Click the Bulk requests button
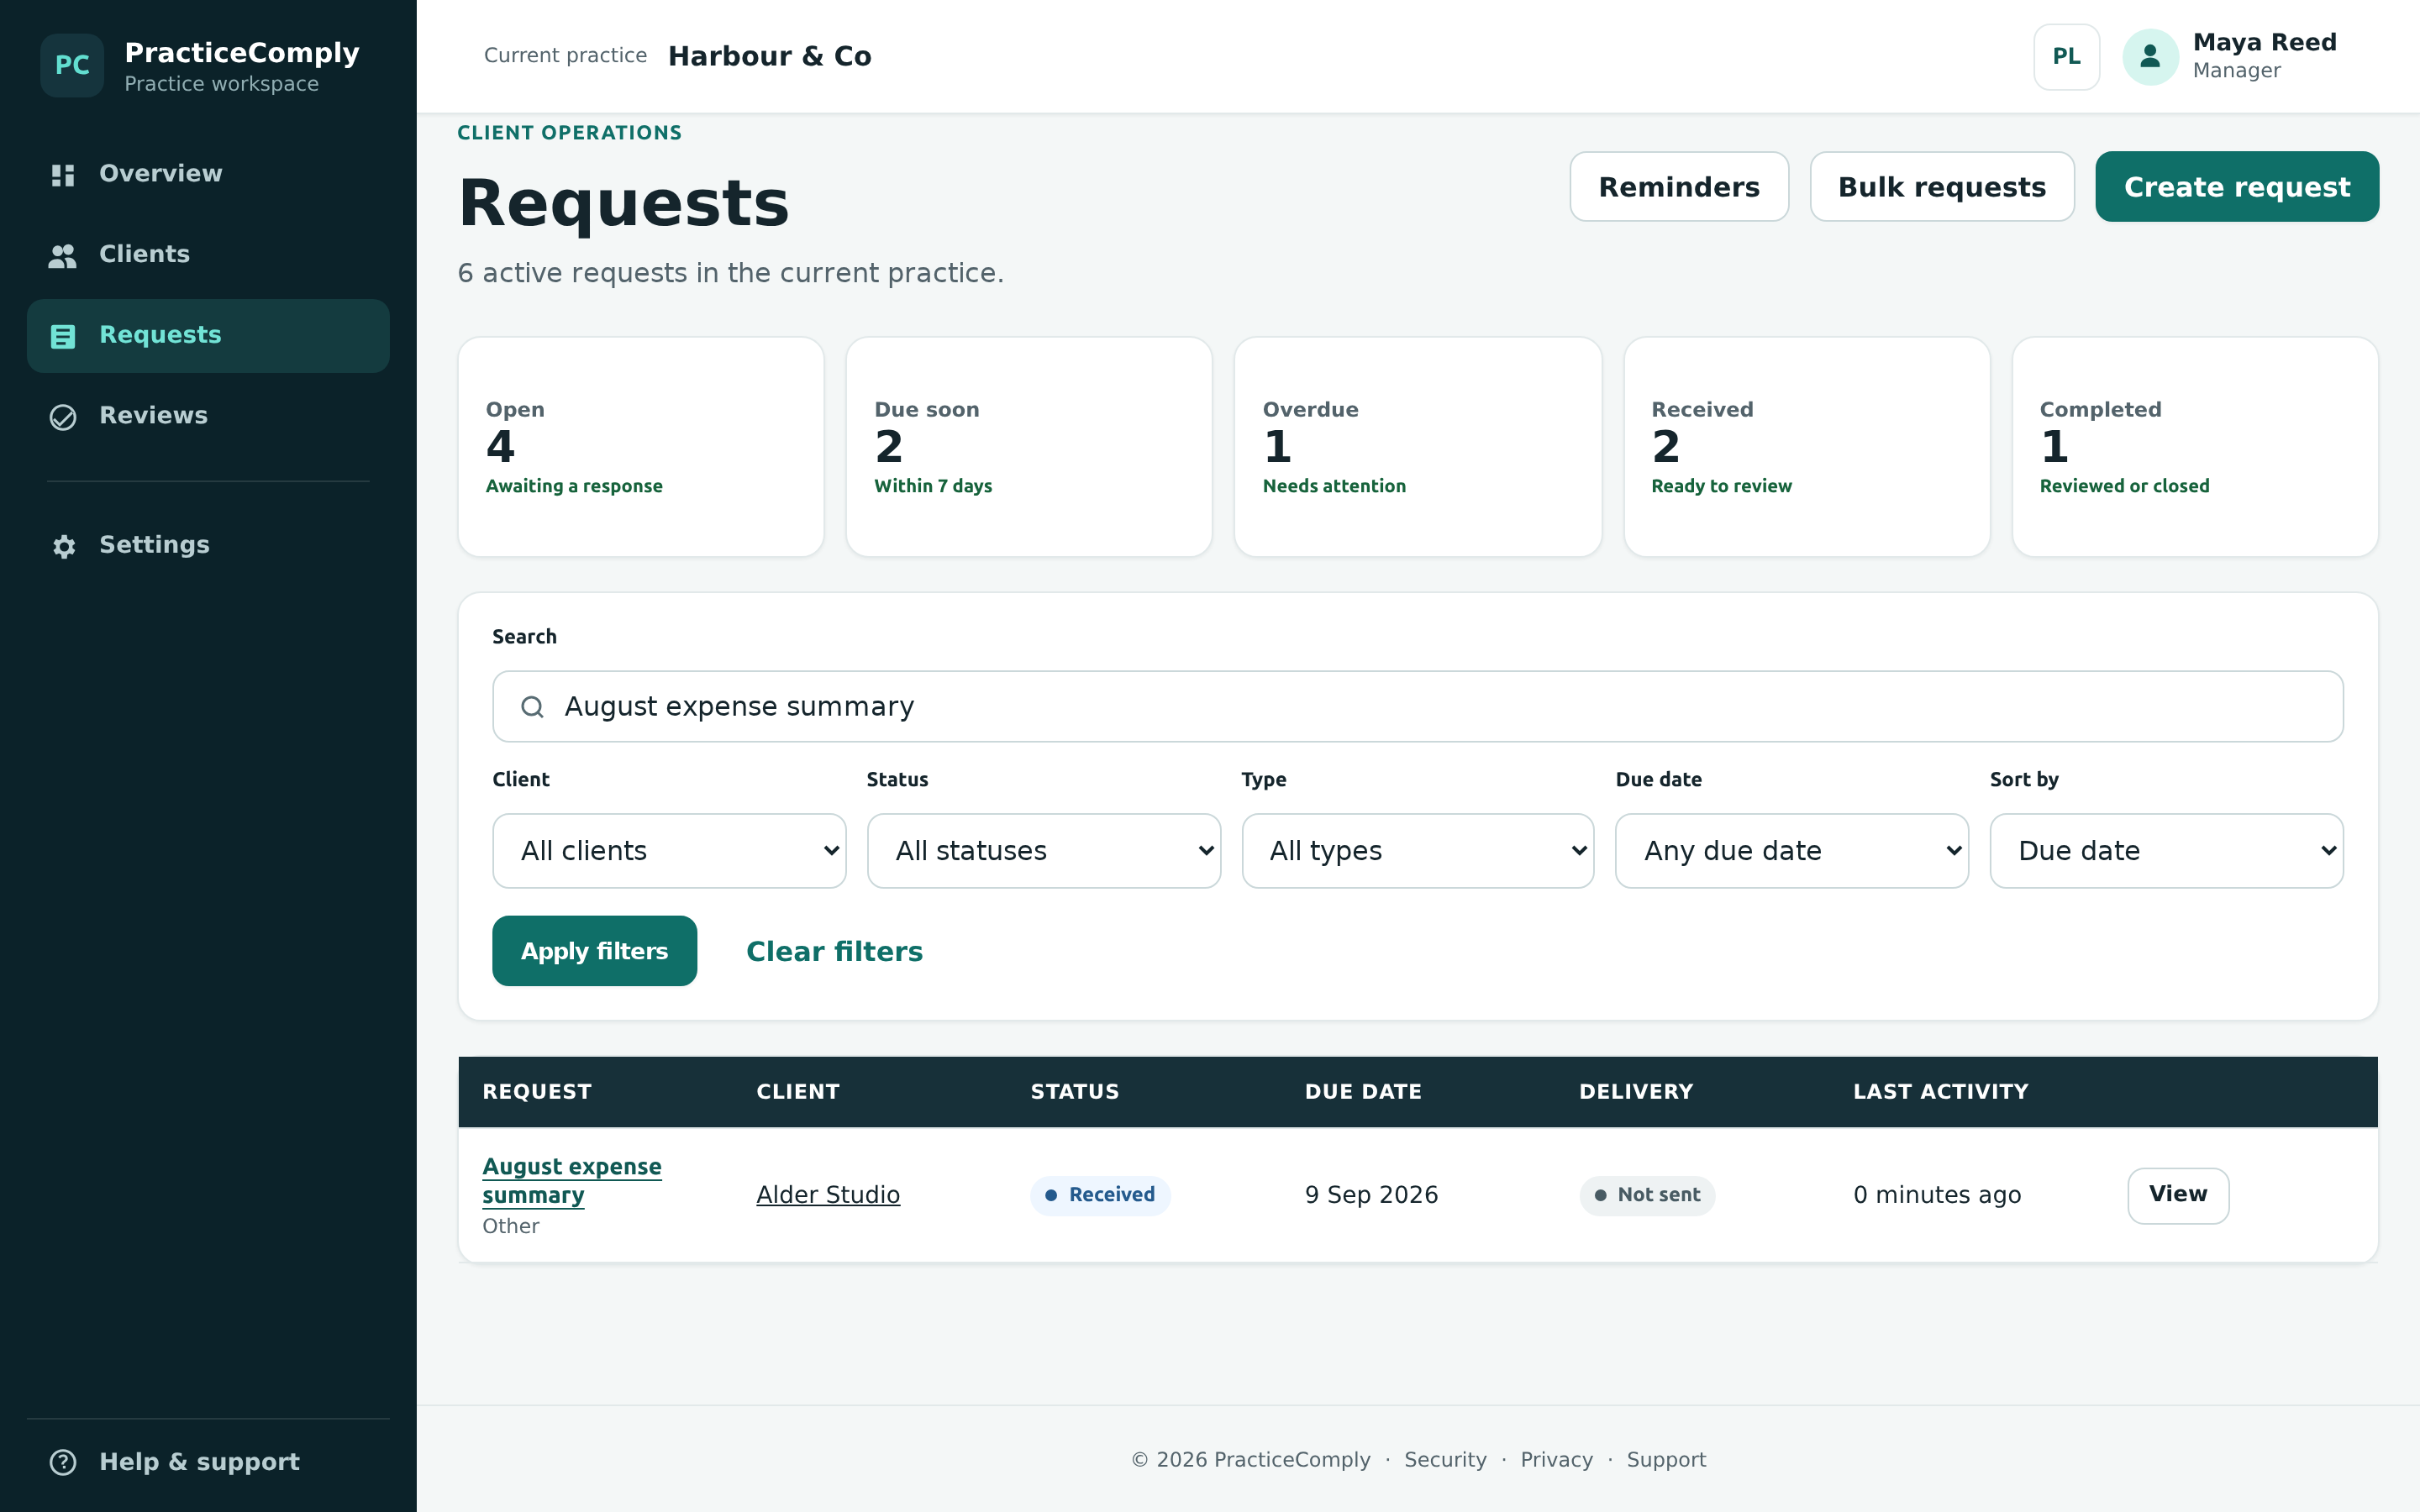Viewport: 2420px width, 1512px height. coord(1942,187)
